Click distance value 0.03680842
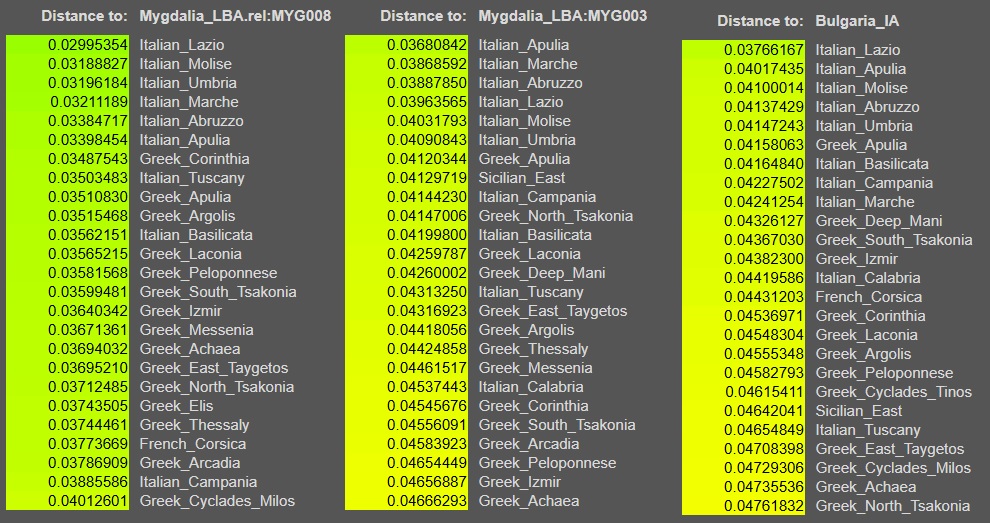Viewport: 990px width, 523px height. (x=427, y=45)
